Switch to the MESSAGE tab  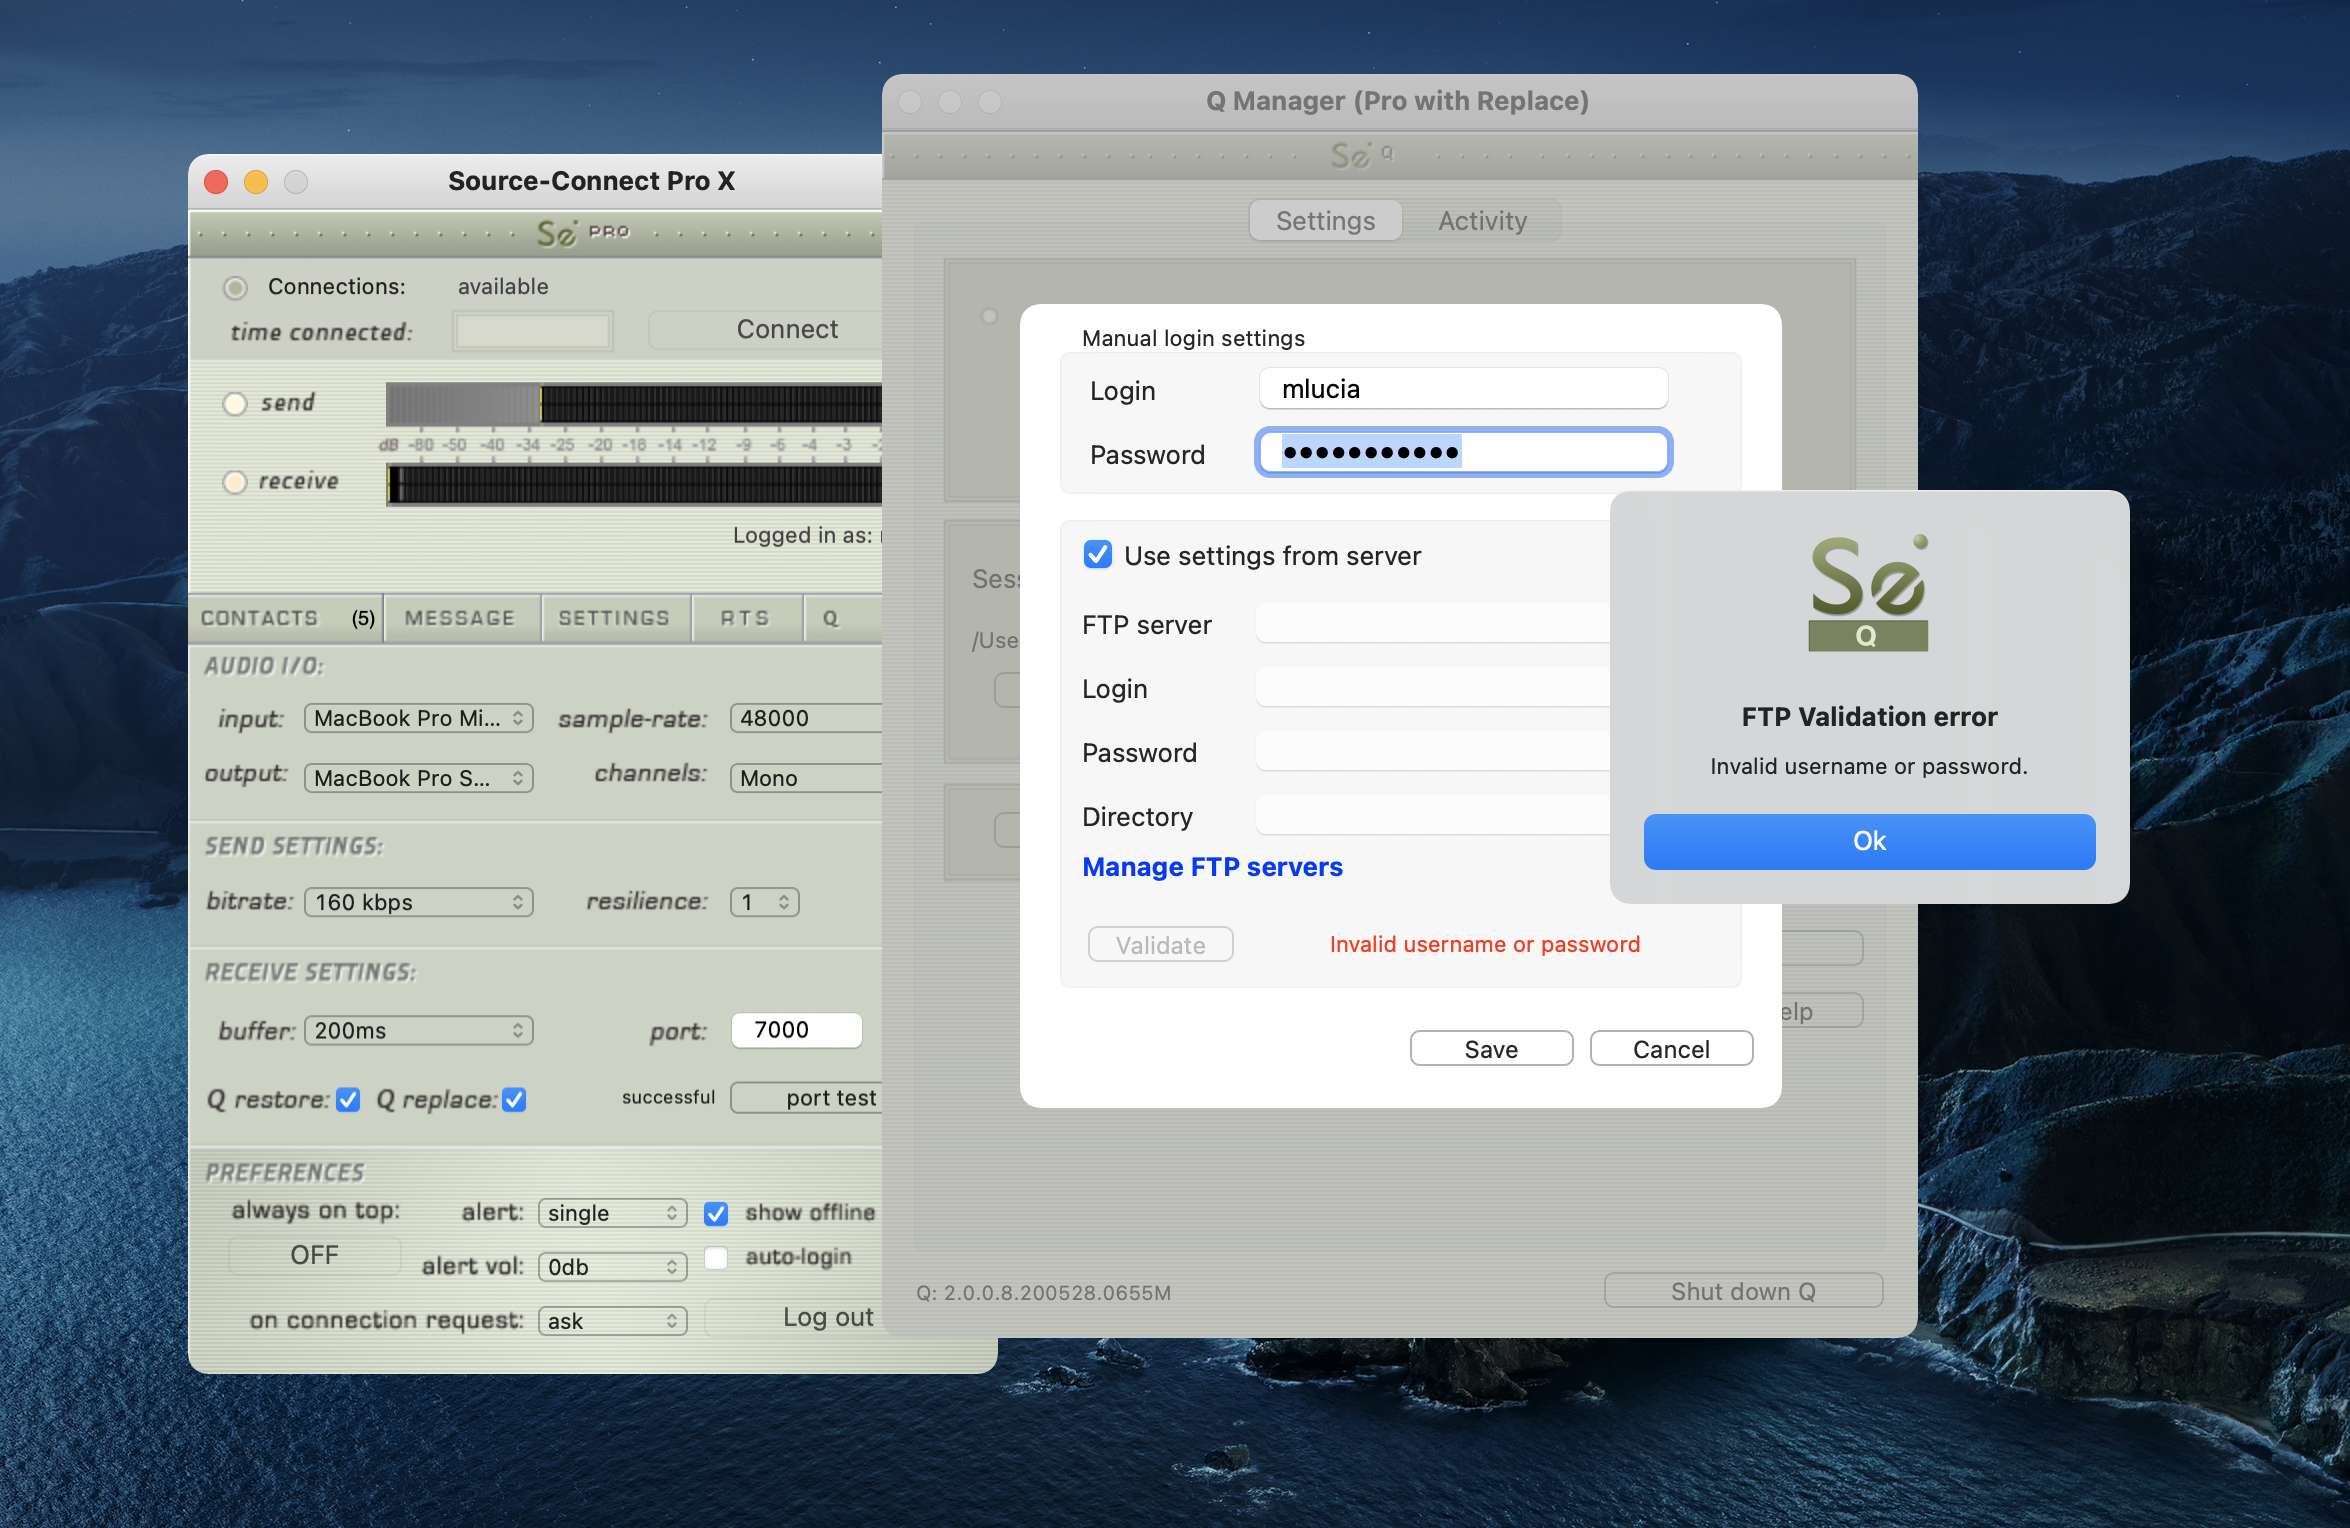460,618
